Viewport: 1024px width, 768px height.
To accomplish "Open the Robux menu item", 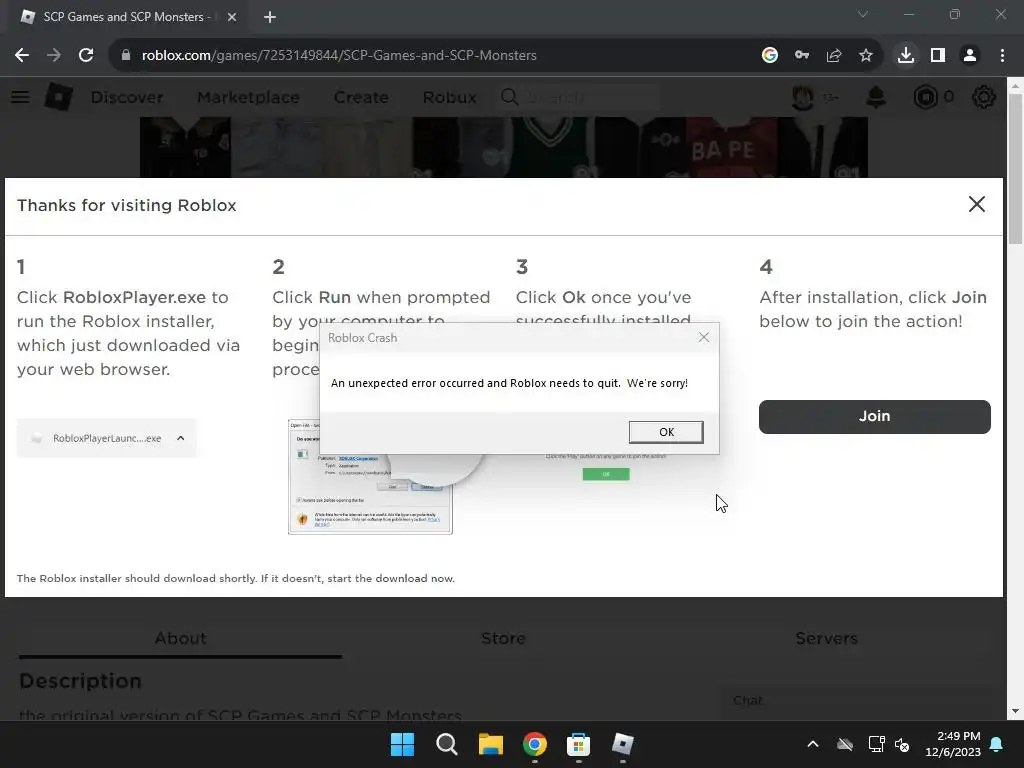I will (x=449, y=97).
